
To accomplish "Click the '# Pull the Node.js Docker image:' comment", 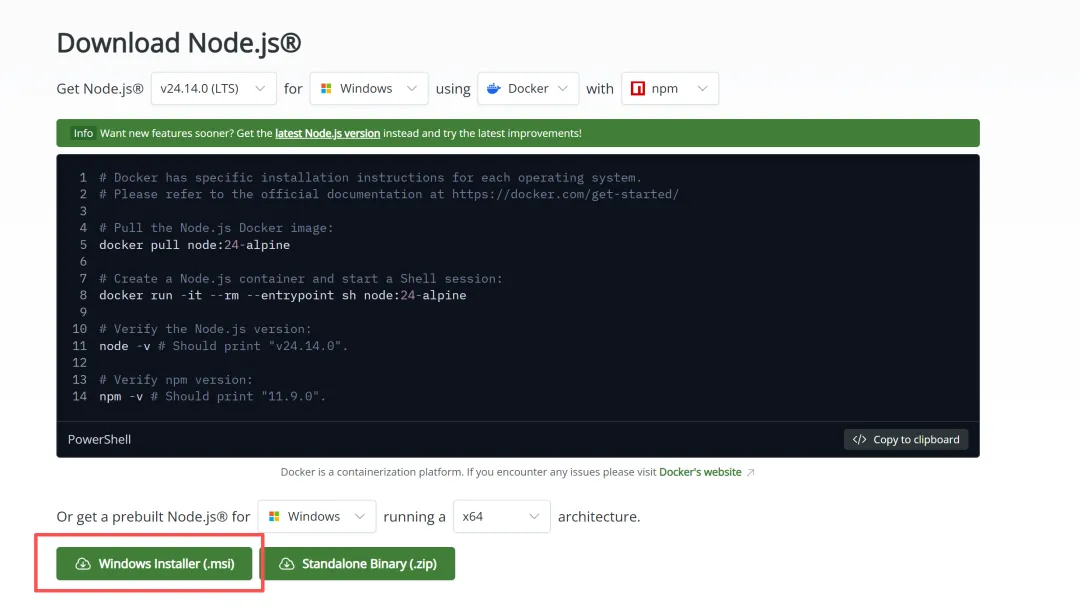I will (x=216, y=228).
